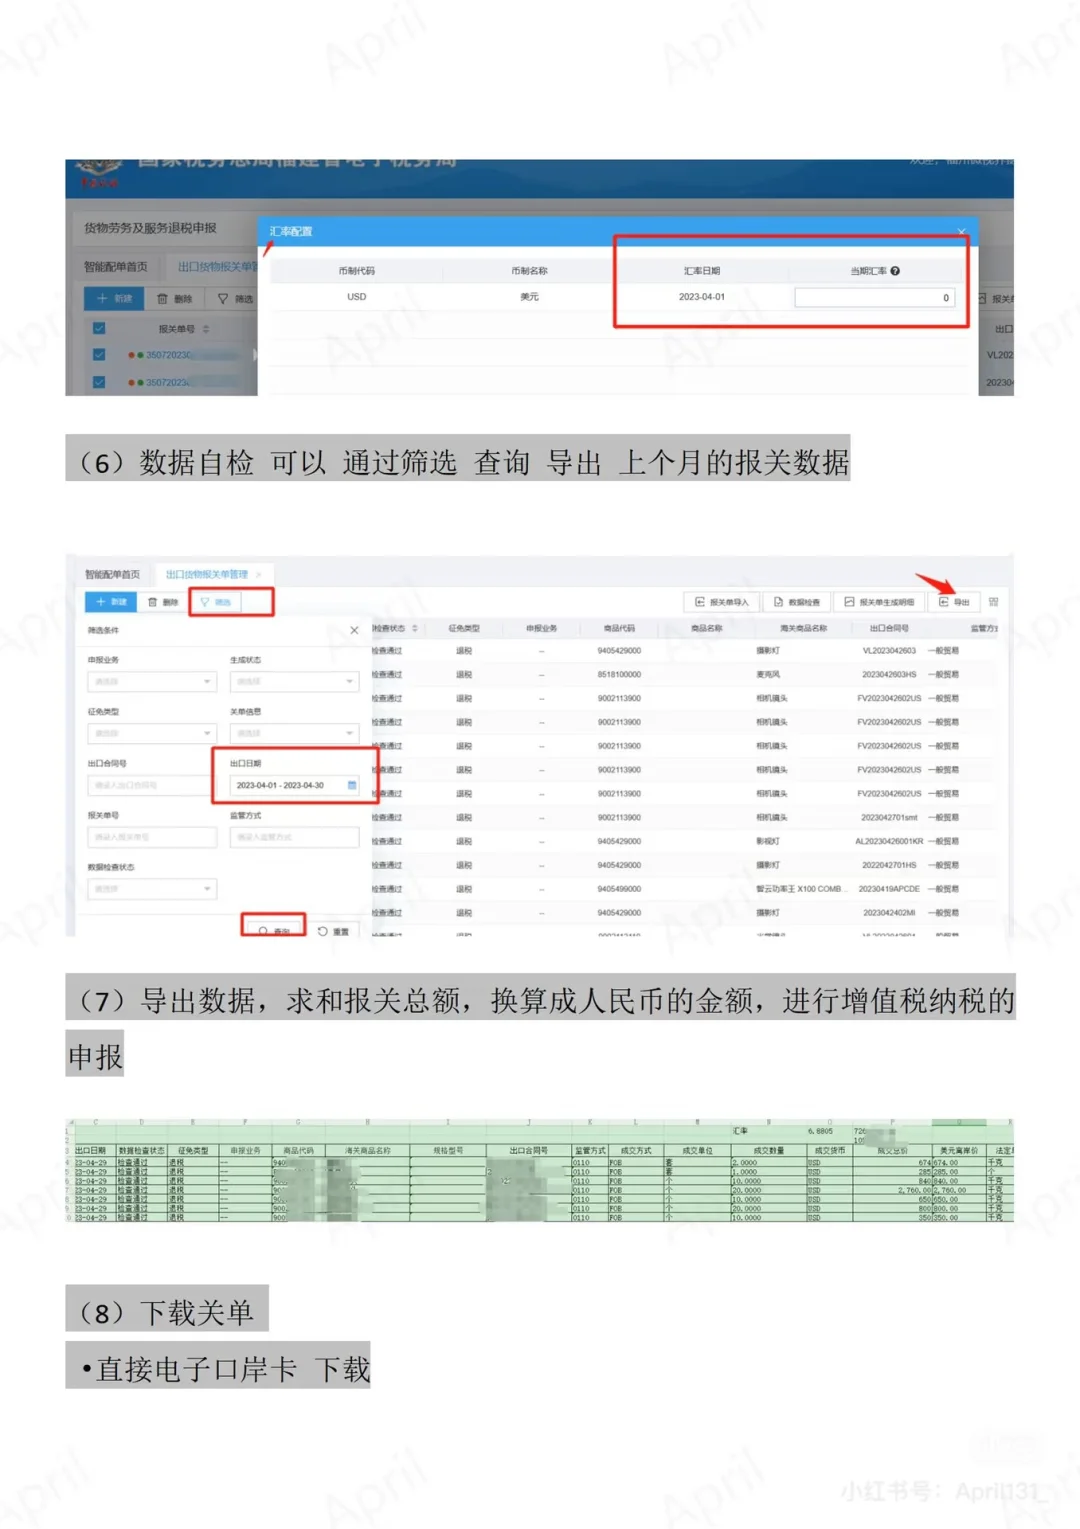Image resolution: width=1080 pixels, height=1529 pixels.
Task: Click the 导出 export button
Action: click(954, 602)
